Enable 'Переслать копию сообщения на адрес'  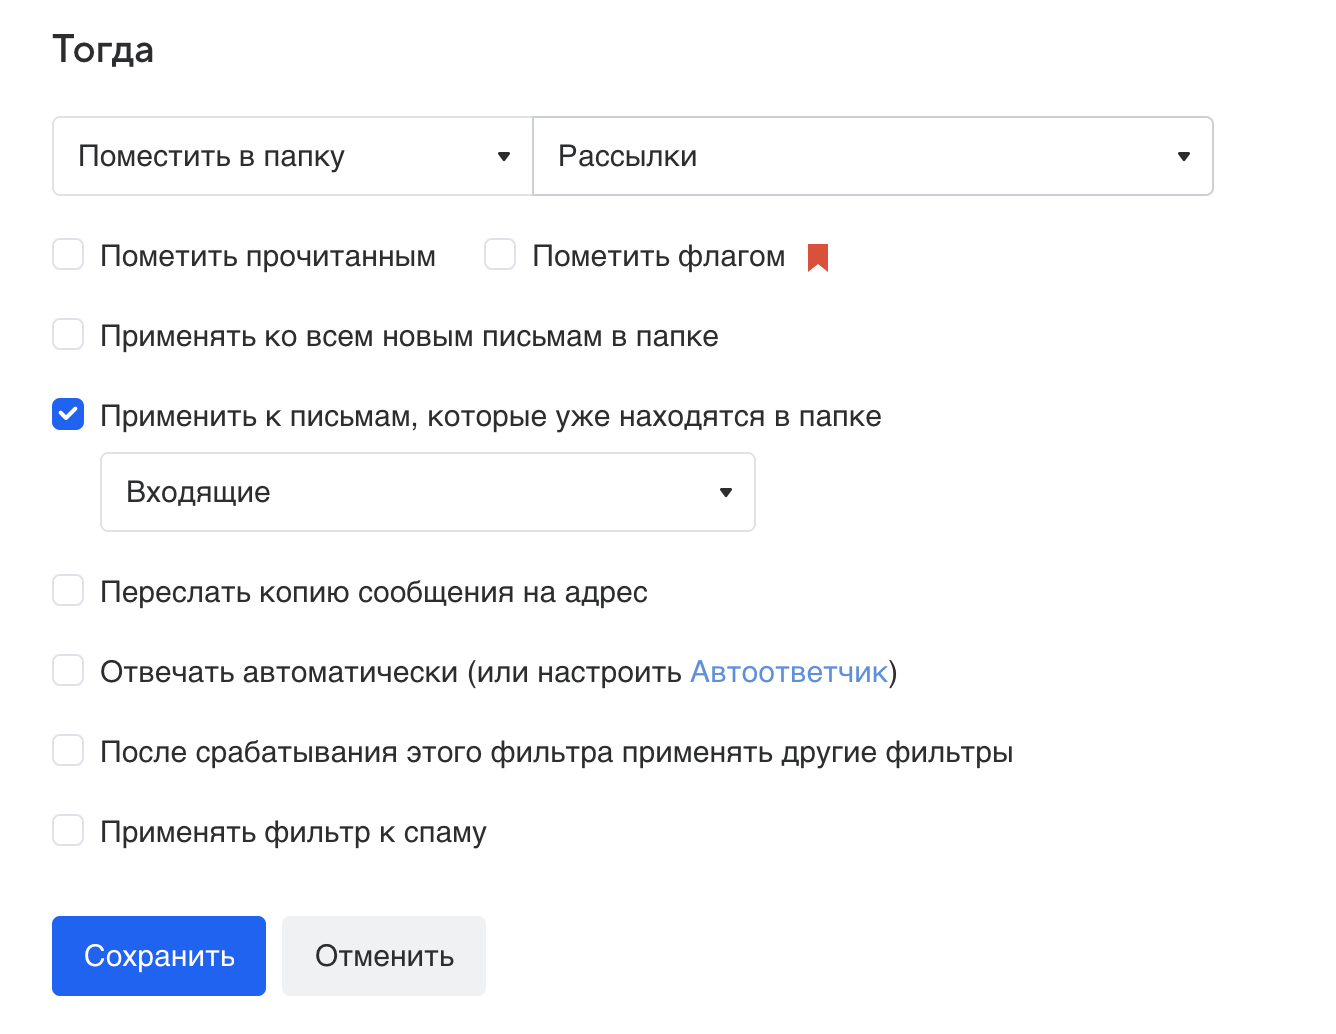click(68, 591)
